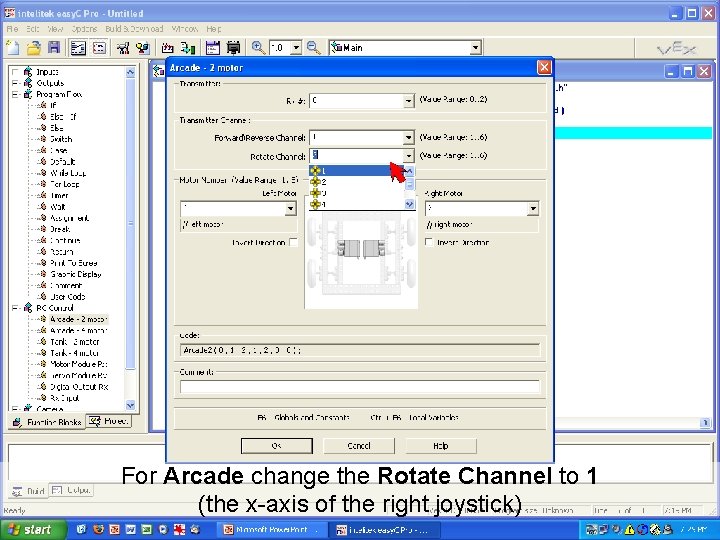This screenshot has height=540, width=720.
Task: Click the Firefox quick launch icon in taskbar
Action: click(98, 529)
